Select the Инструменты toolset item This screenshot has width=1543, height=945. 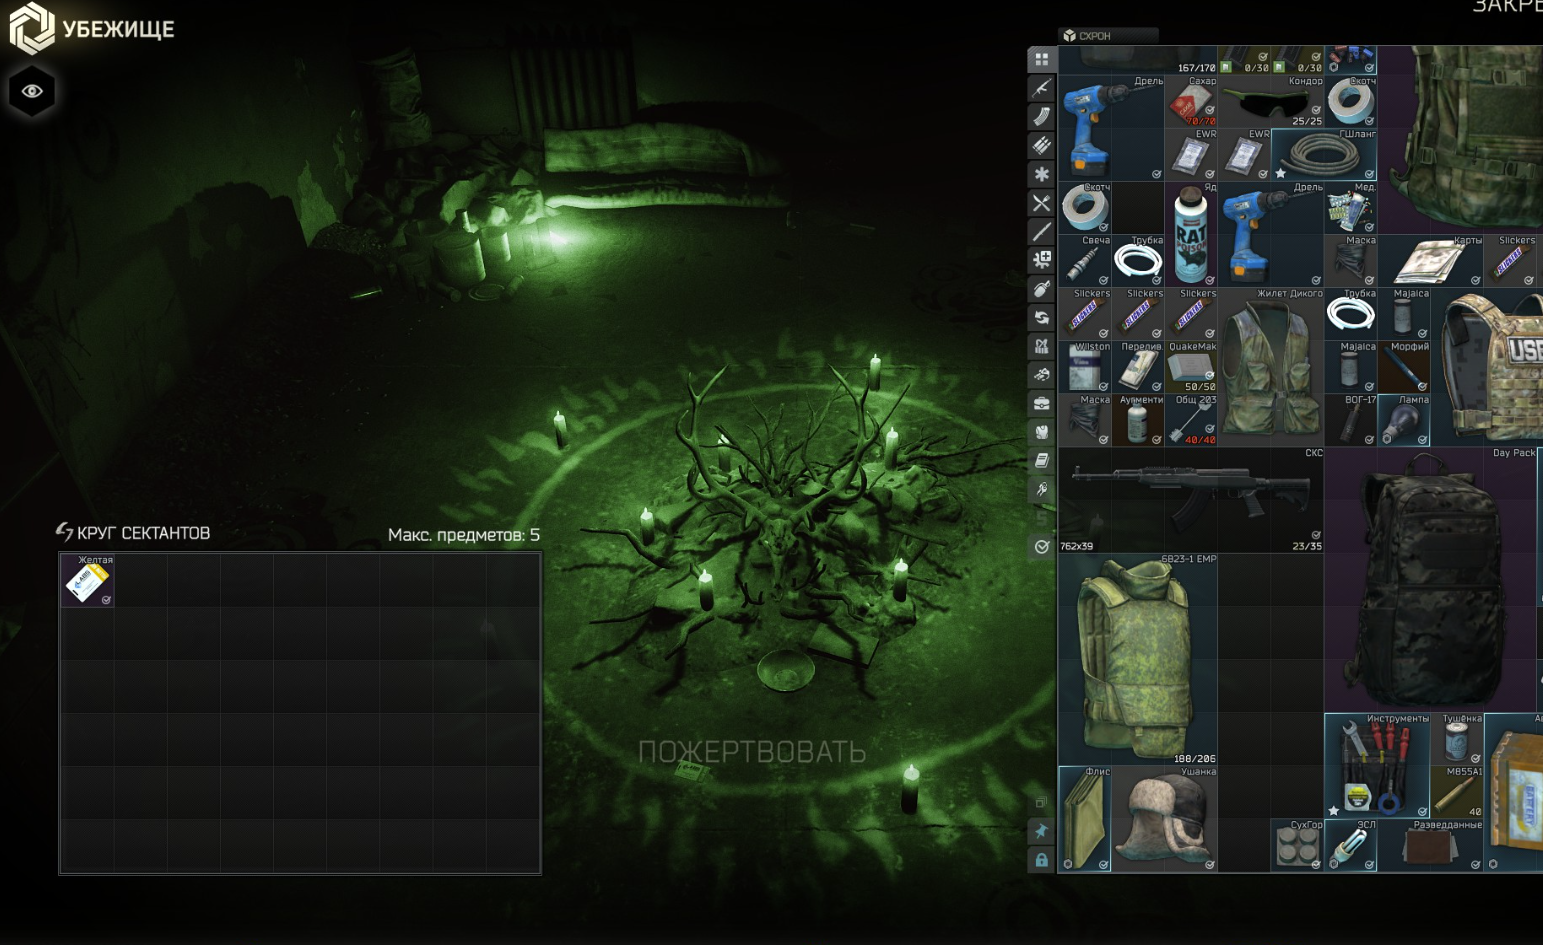tap(1377, 765)
